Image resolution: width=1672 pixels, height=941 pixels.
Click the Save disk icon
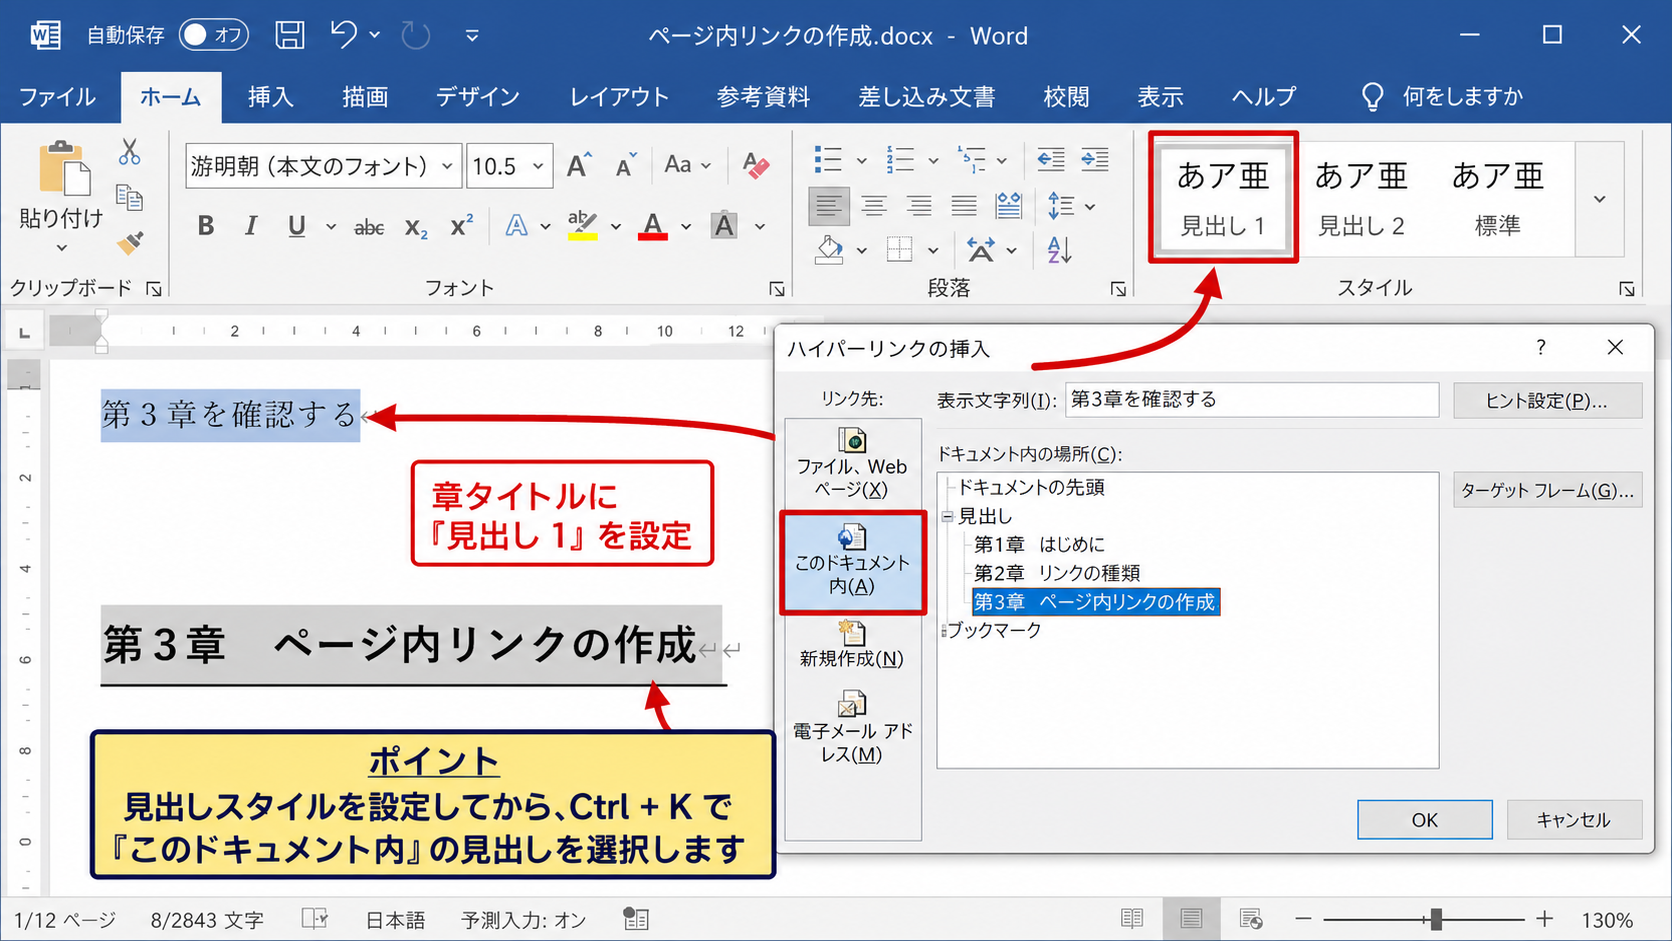coord(290,35)
